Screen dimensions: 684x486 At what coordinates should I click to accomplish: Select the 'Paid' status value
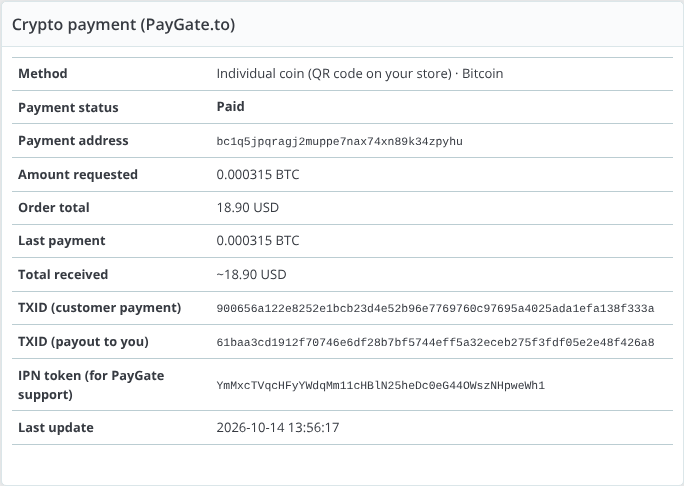[x=230, y=106]
